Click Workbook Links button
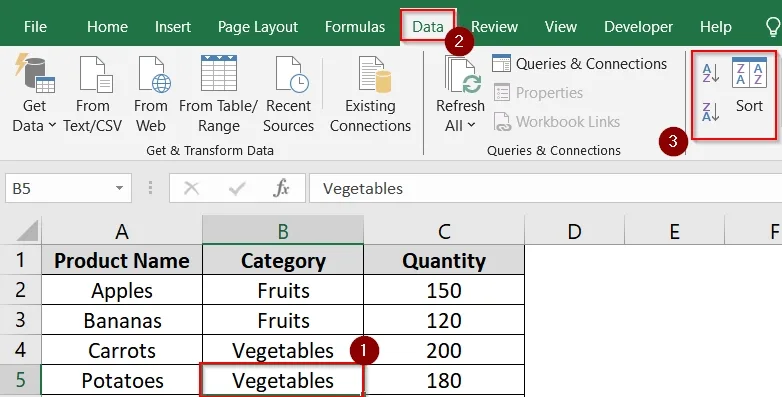 tap(557, 122)
